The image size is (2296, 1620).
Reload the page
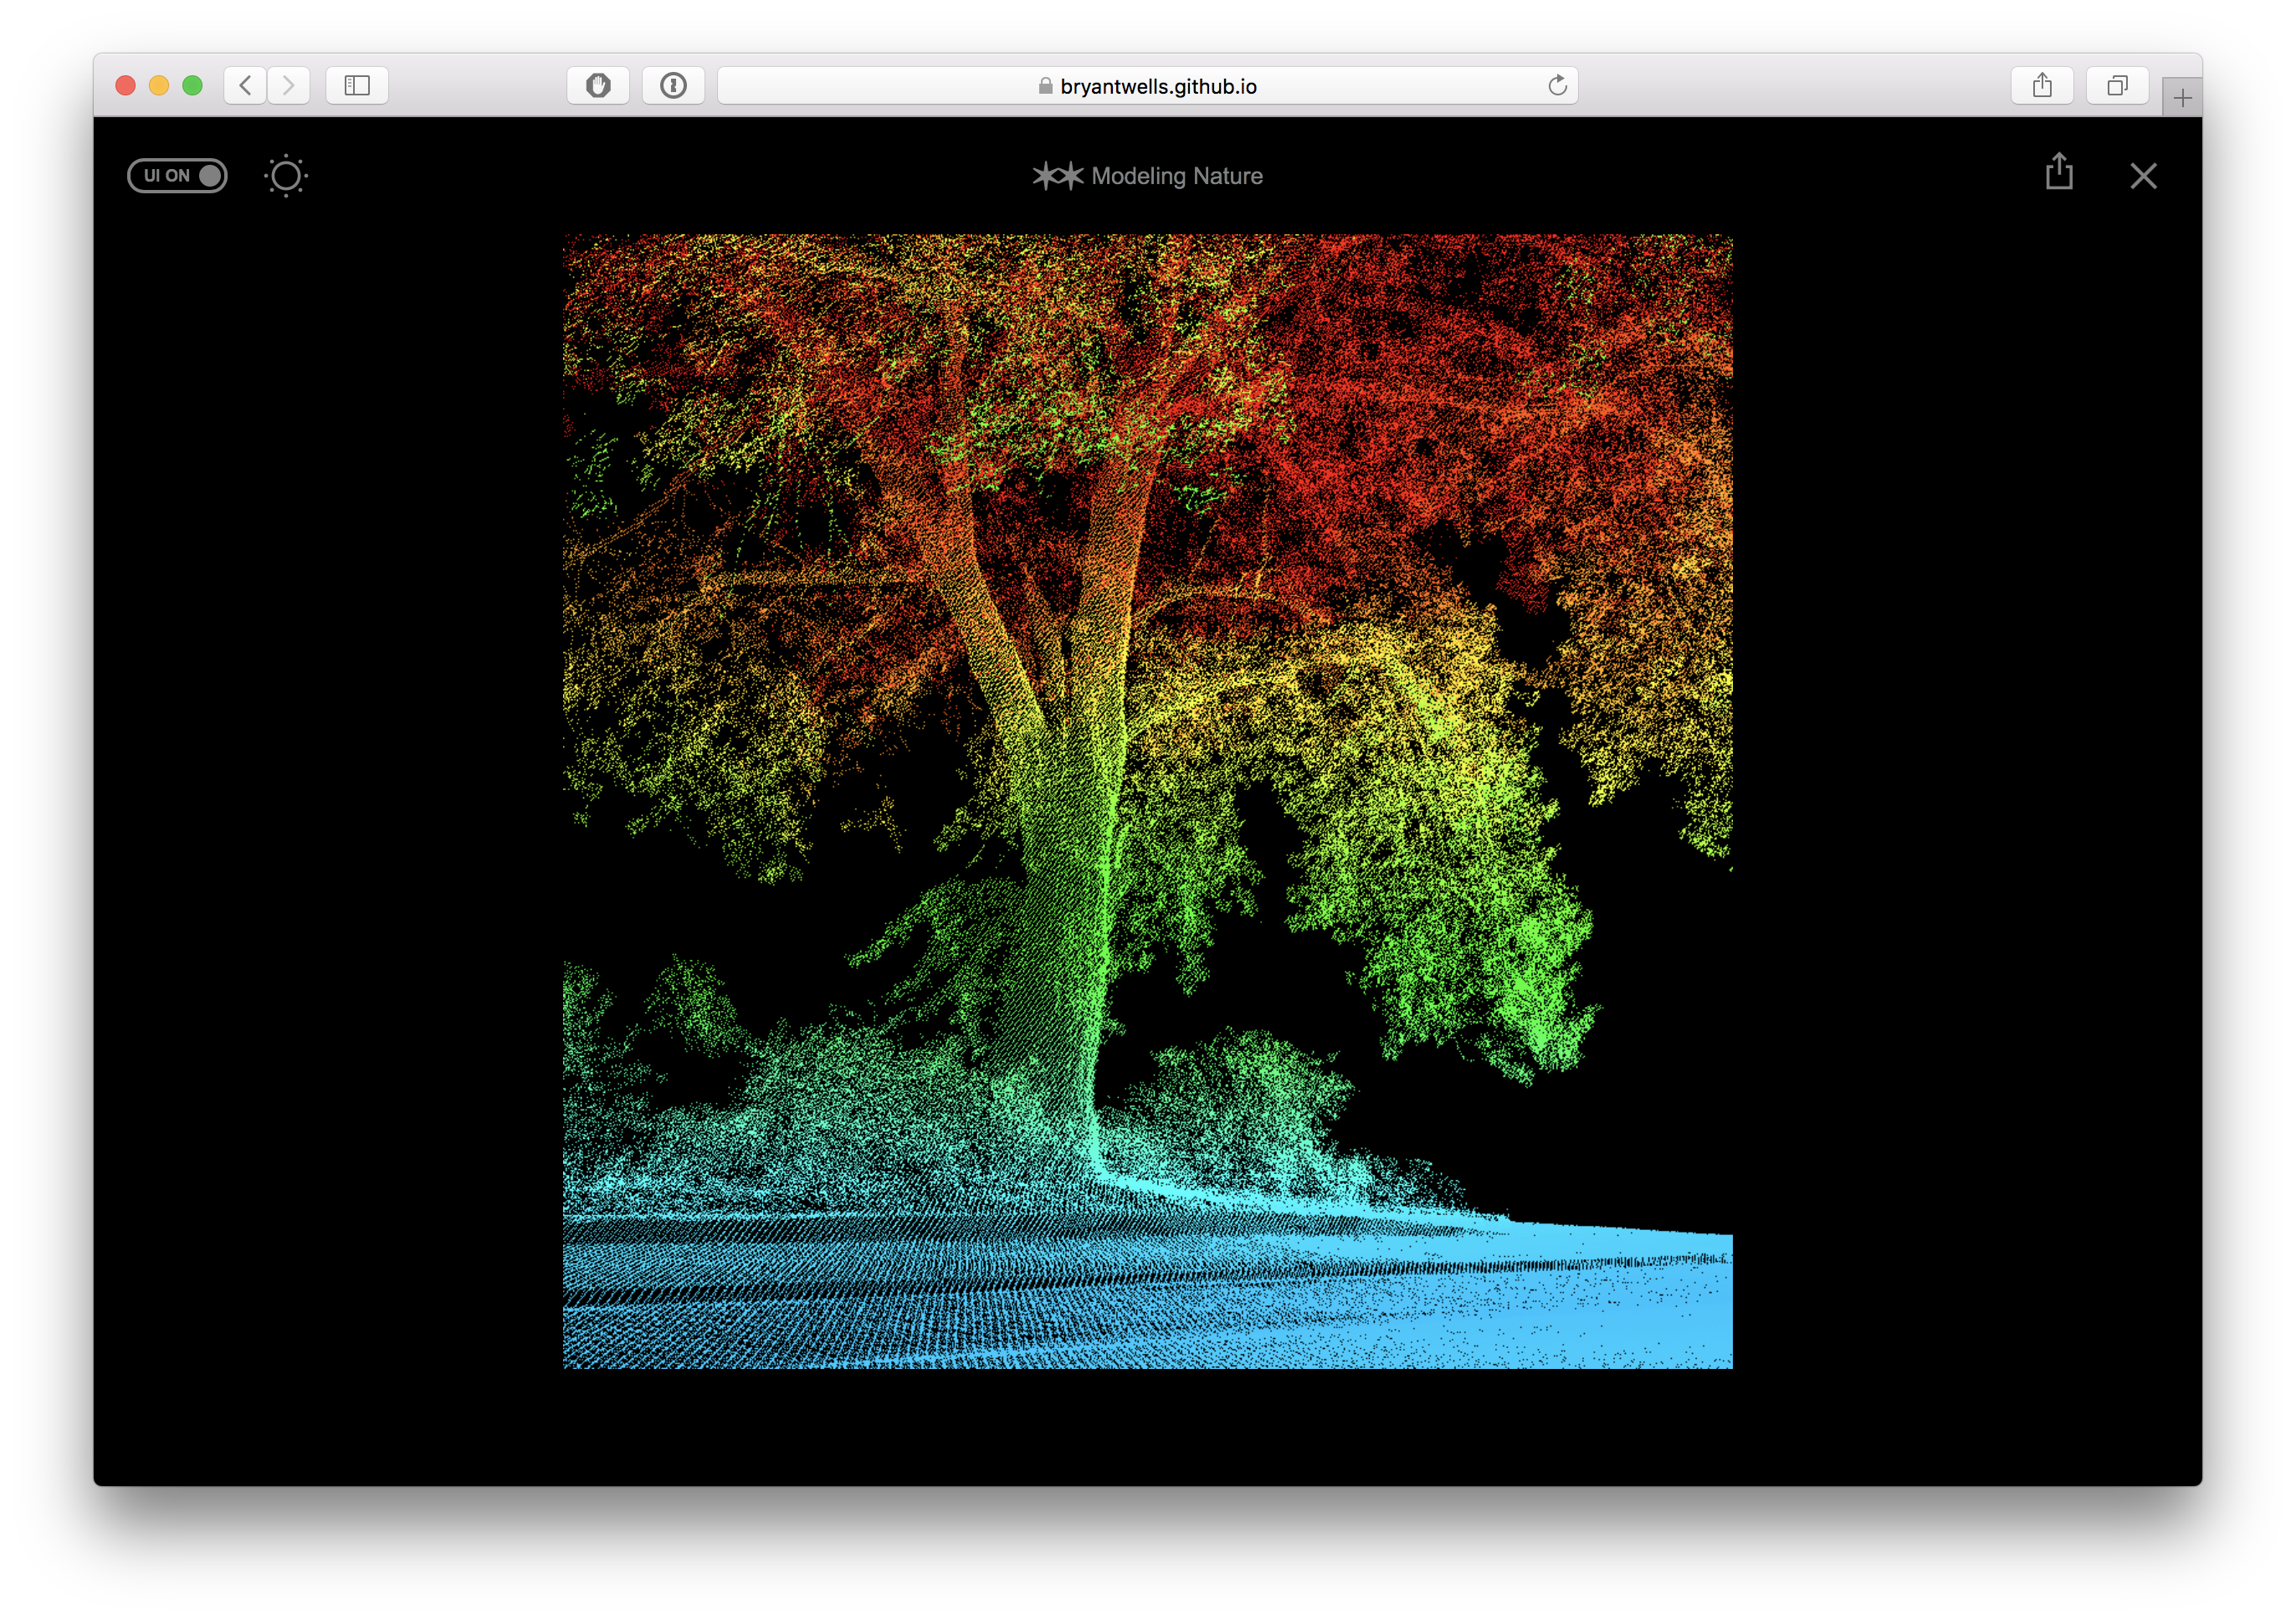1557,86
